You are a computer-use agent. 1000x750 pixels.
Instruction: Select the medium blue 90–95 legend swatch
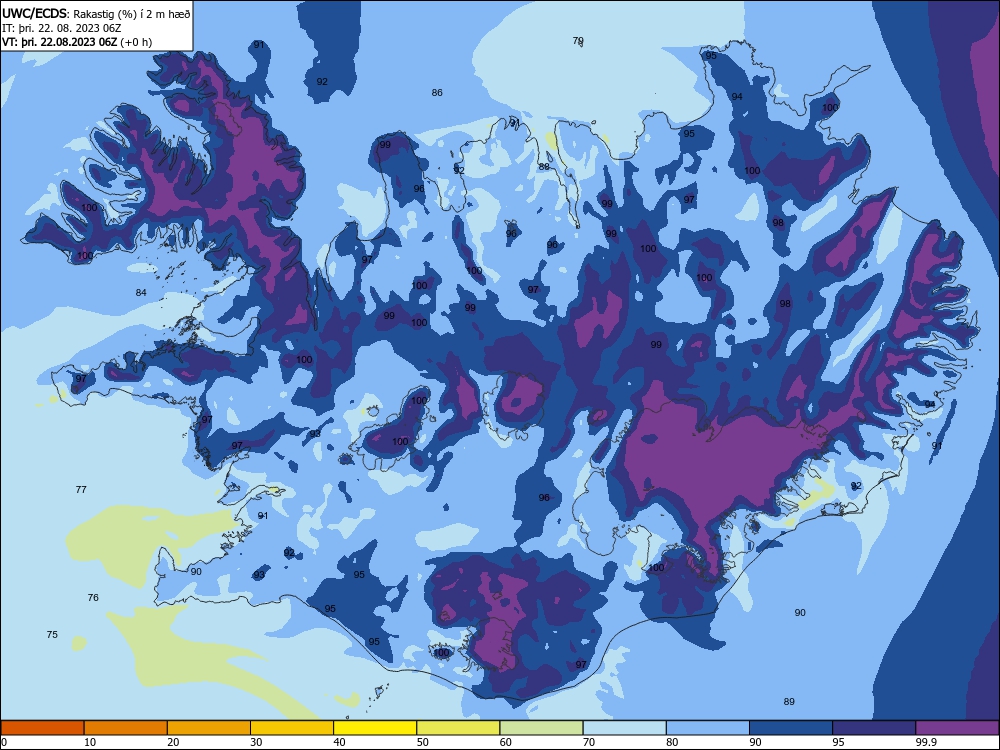(791, 728)
